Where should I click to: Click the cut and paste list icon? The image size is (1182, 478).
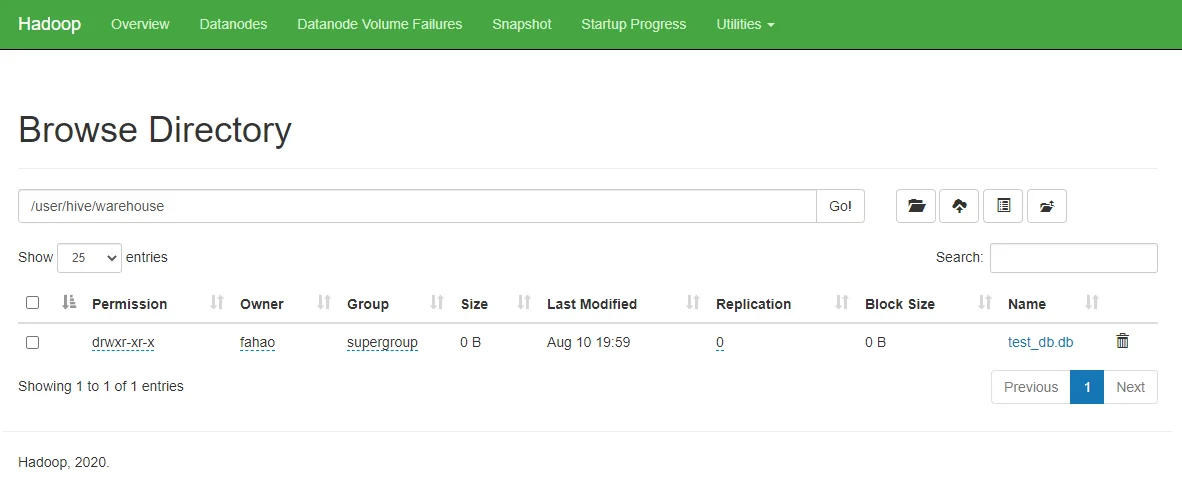point(1004,206)
